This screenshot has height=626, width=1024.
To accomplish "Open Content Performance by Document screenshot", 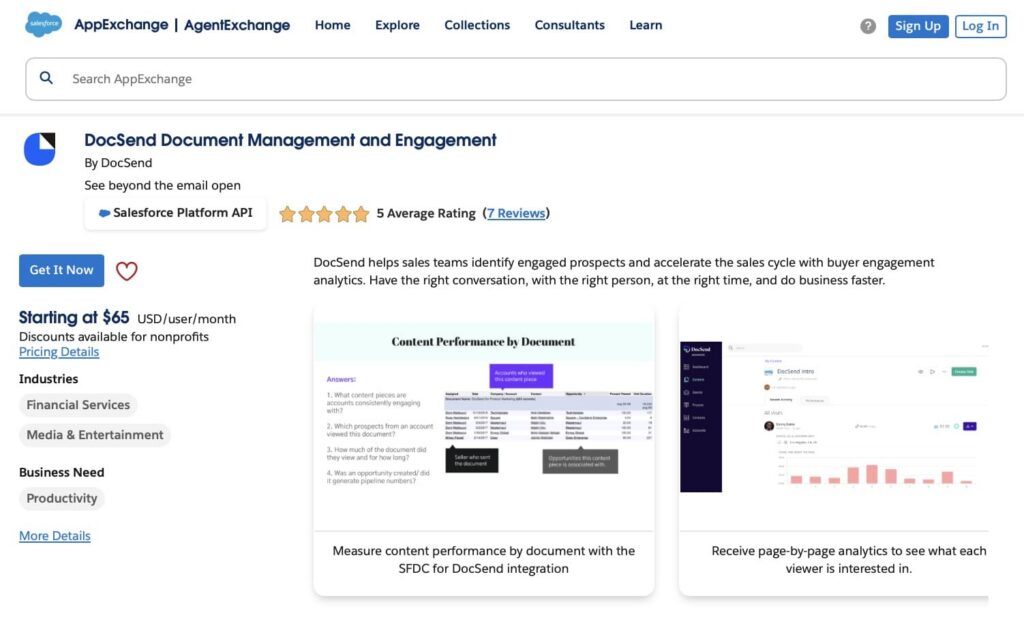I will [483, 418].
